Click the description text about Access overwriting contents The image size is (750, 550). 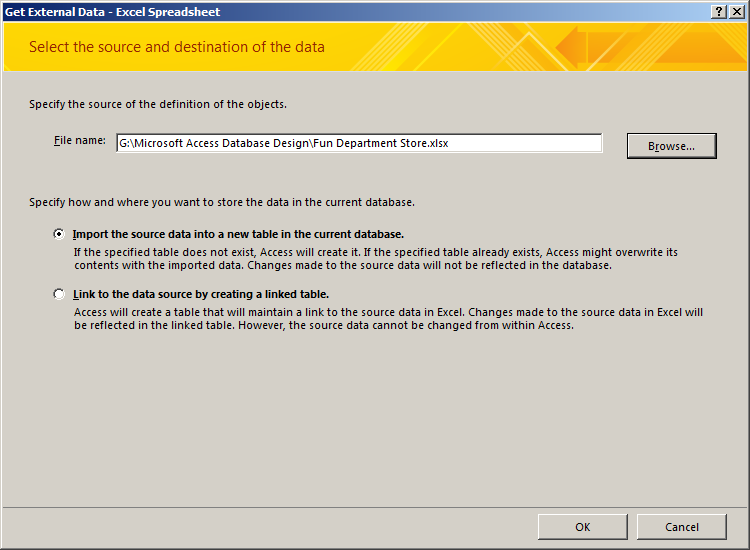[x=375, y=259]
